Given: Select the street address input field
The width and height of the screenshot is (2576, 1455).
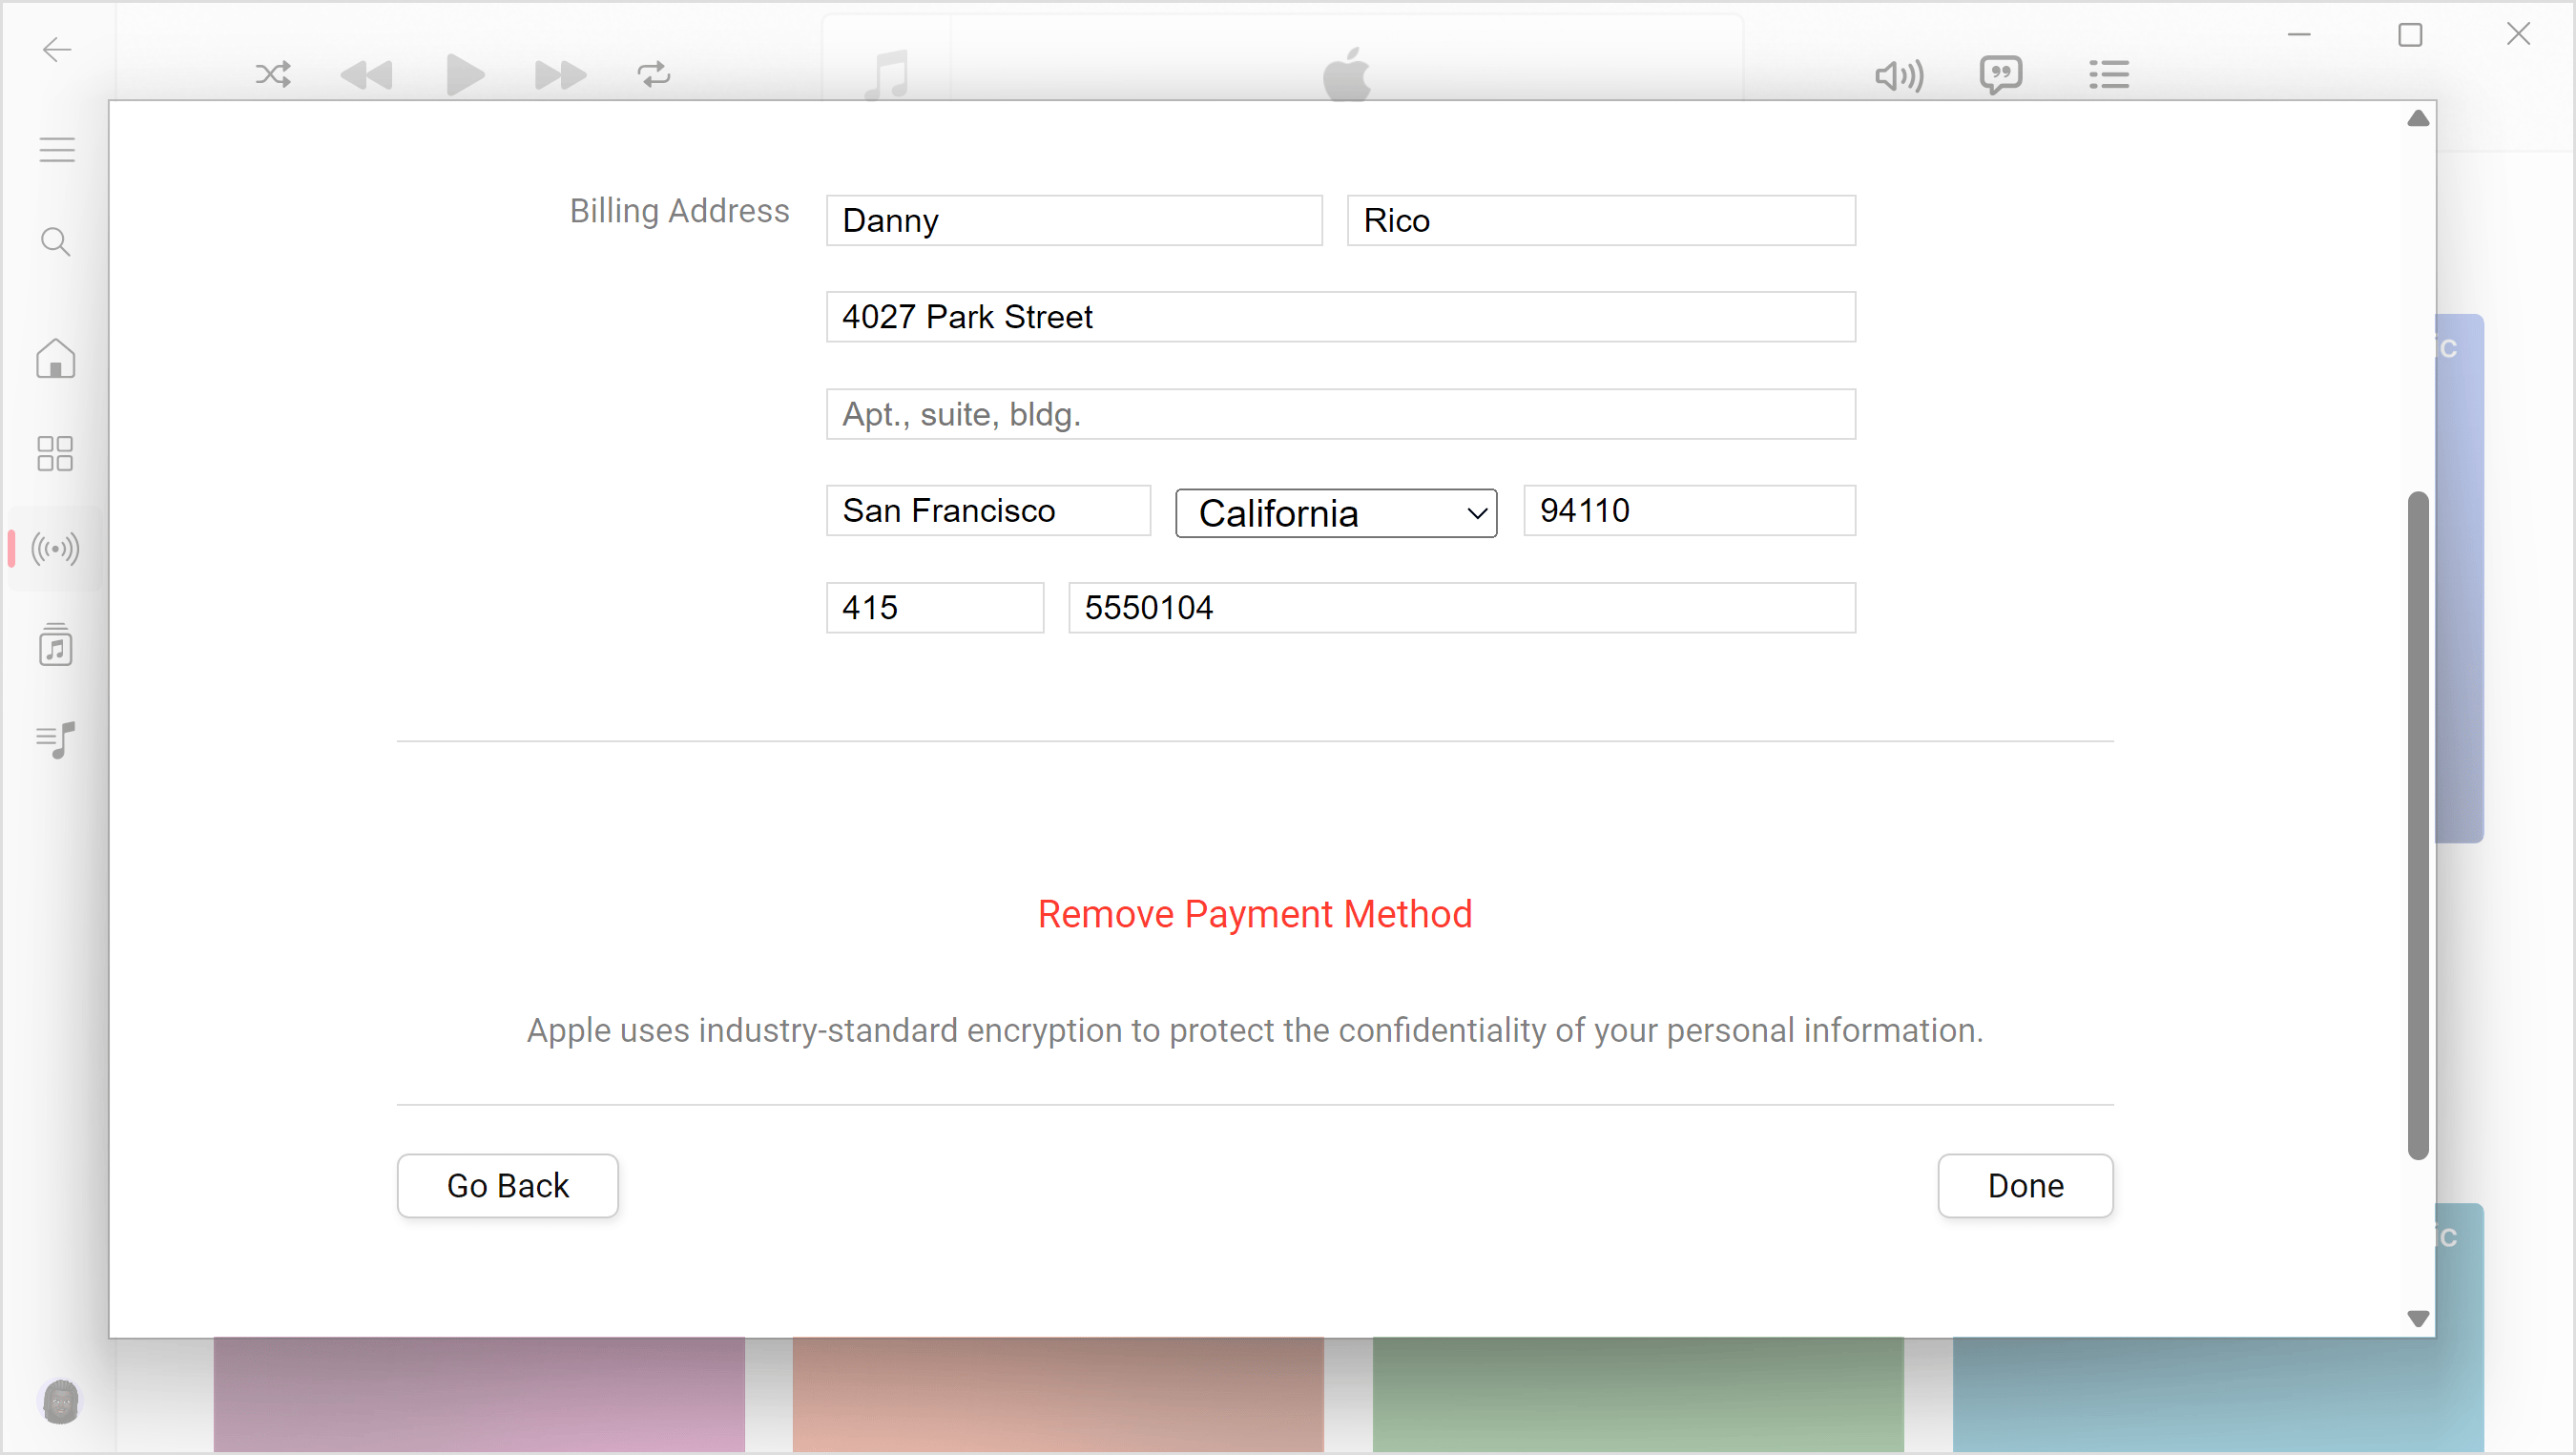Looking at the screenshot, I should pos(1341,319).
